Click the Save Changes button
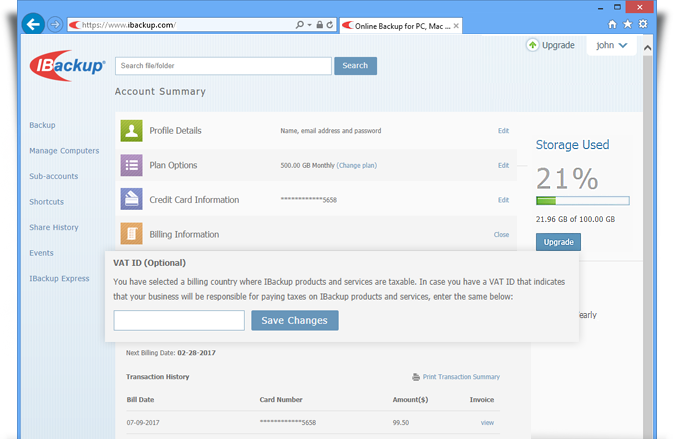This screenshot has height=439, width=674. click(x=295, y=320)
